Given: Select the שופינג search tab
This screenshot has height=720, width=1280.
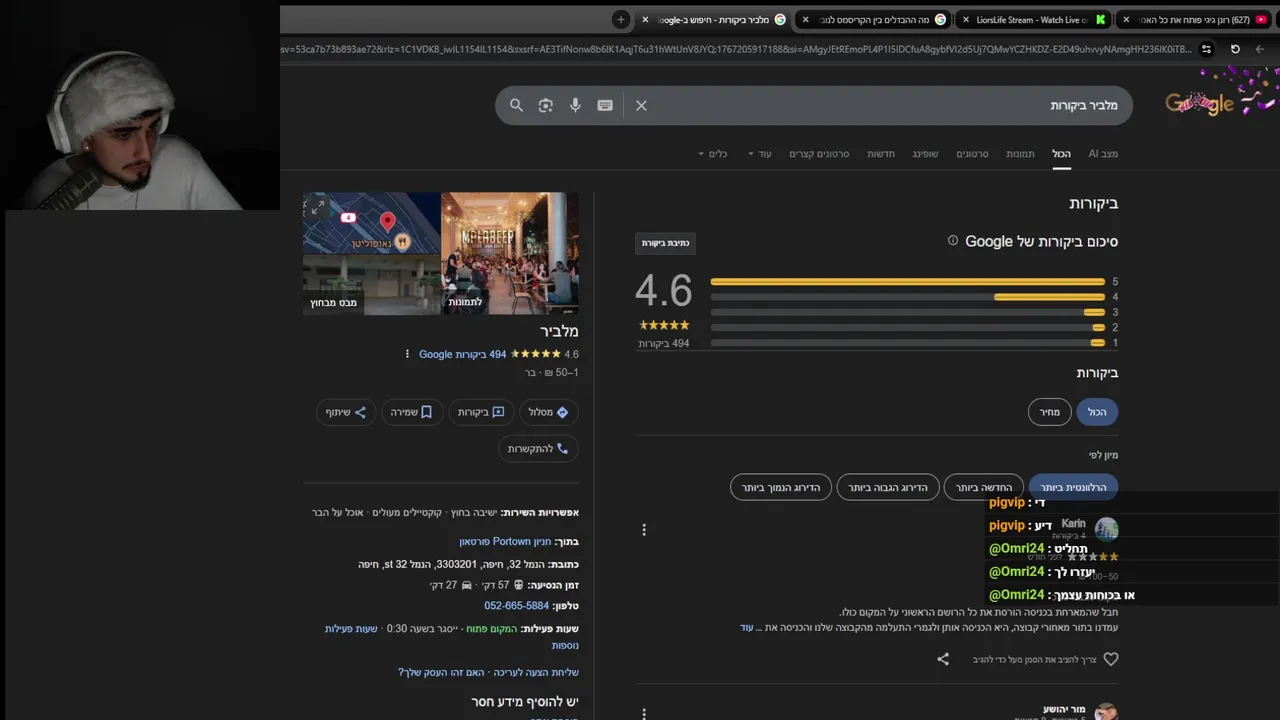Looking at the screenshot, I should pos(925,154).
